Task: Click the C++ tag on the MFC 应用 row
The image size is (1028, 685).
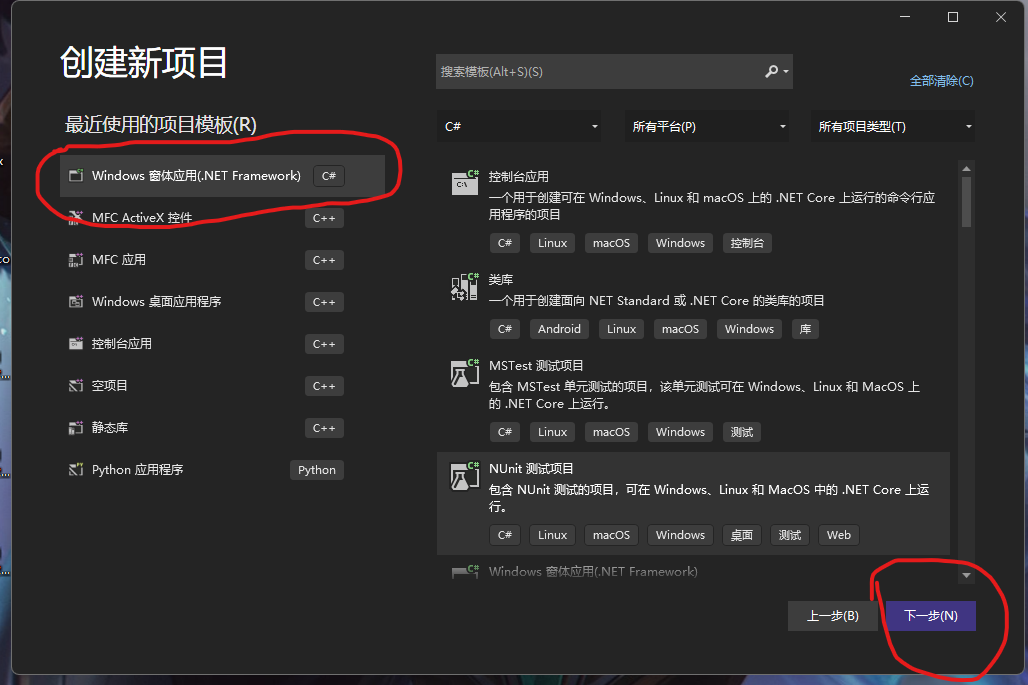Action: point(324,260)
